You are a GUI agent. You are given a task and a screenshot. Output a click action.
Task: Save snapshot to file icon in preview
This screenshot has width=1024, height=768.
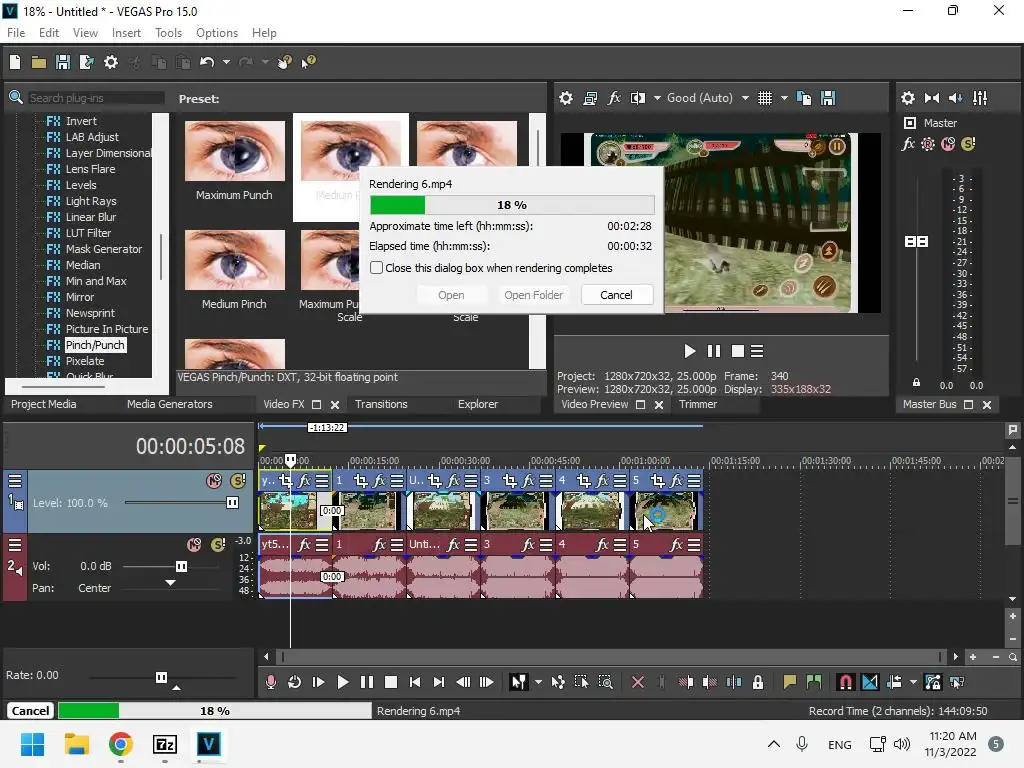(828, 98)
